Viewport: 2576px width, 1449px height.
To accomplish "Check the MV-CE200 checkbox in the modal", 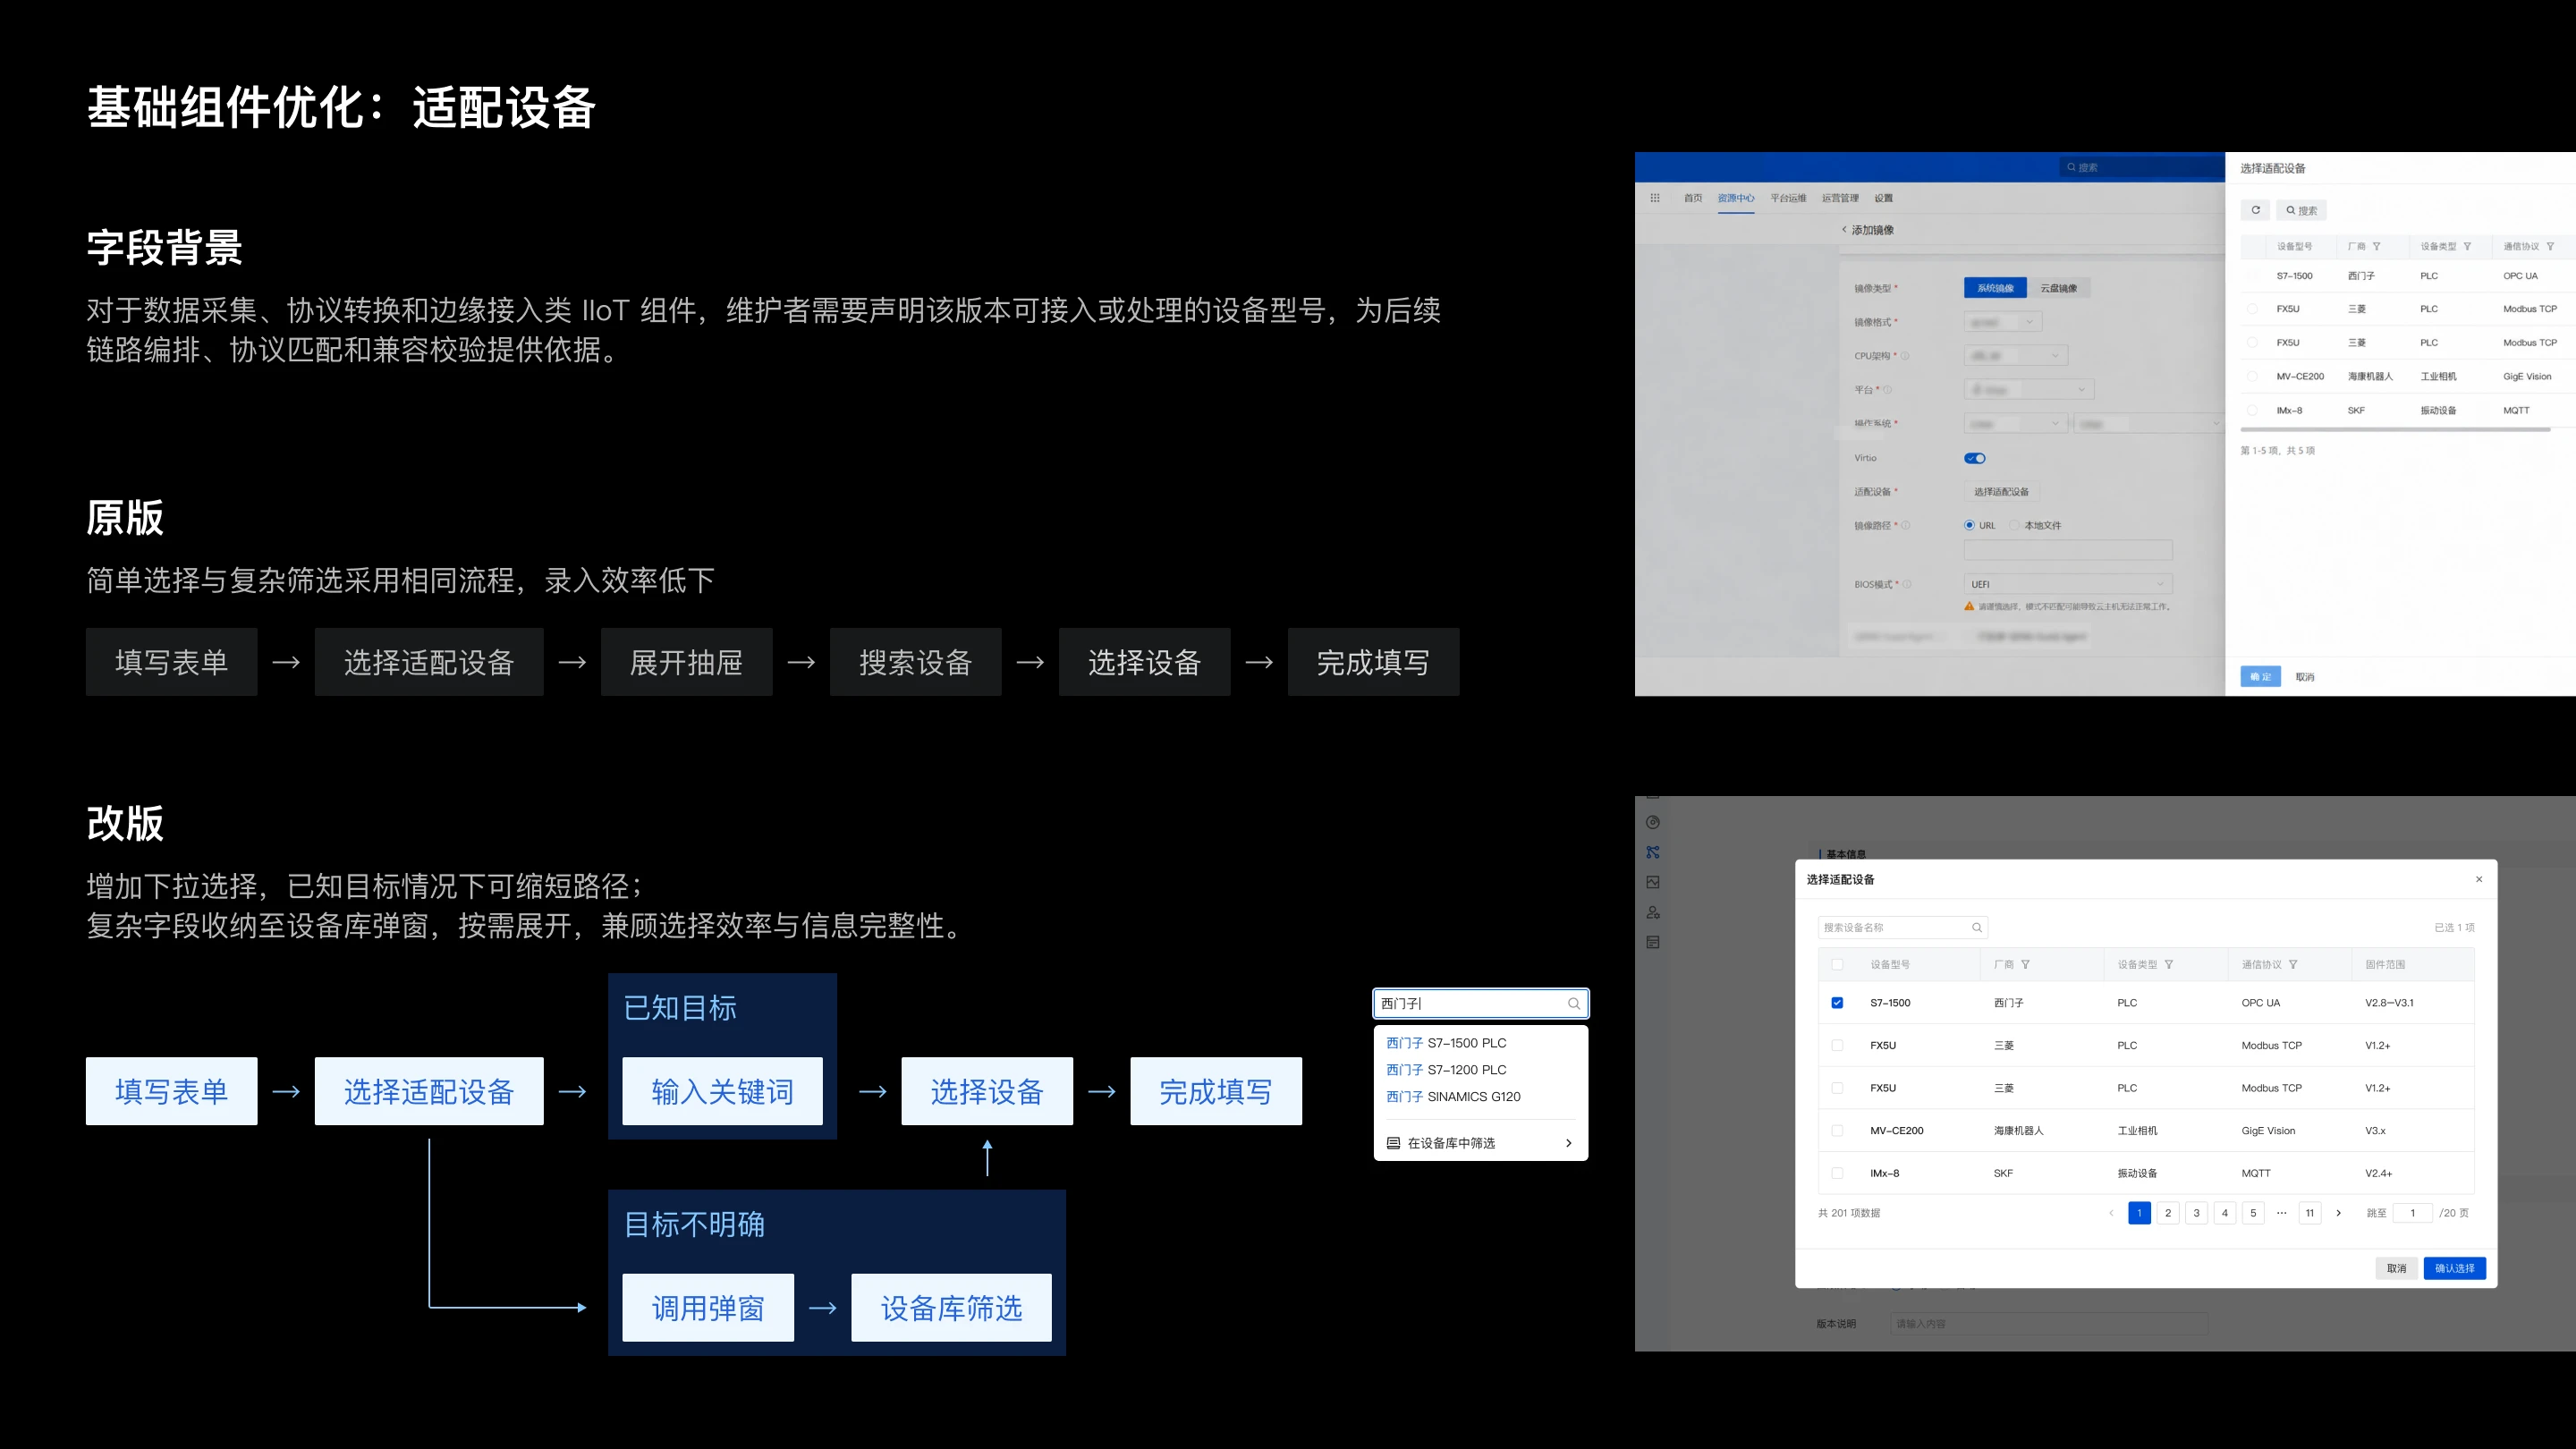I will [1837, 1131].
